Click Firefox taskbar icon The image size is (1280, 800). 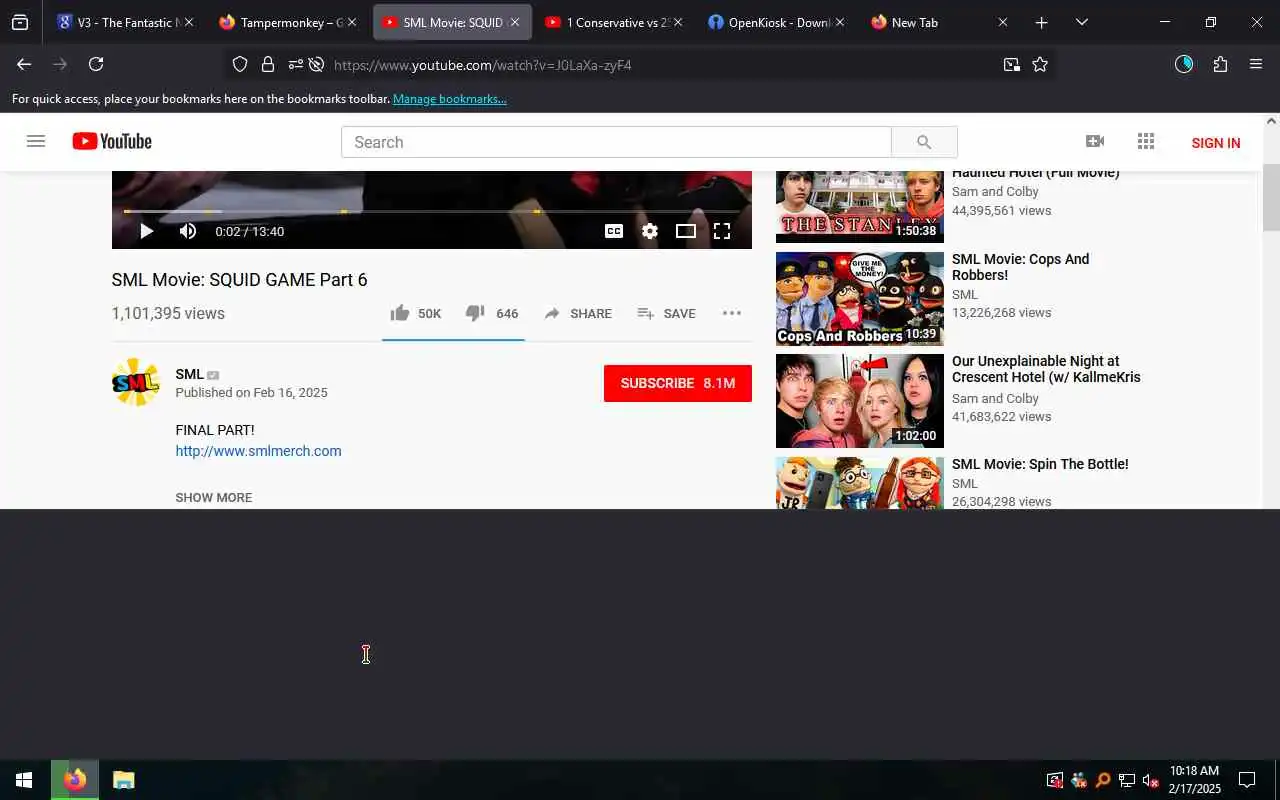pyautogui.click(x=75, y=780)
